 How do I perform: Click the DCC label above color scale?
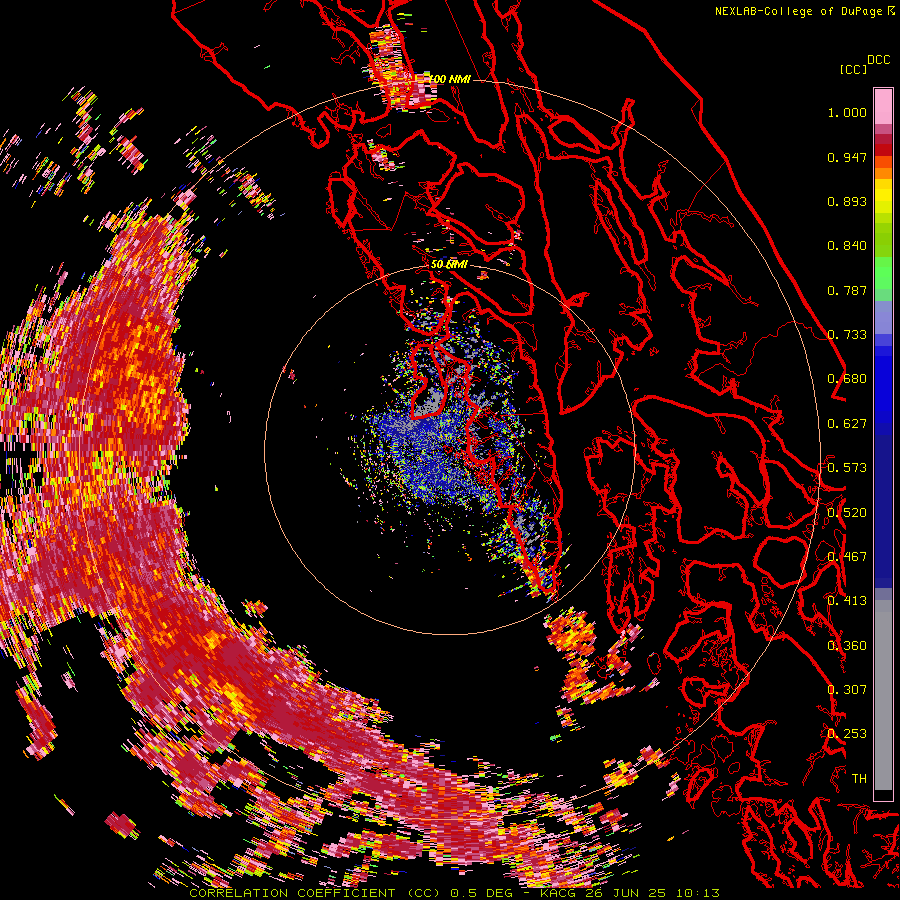coord(878,60)
